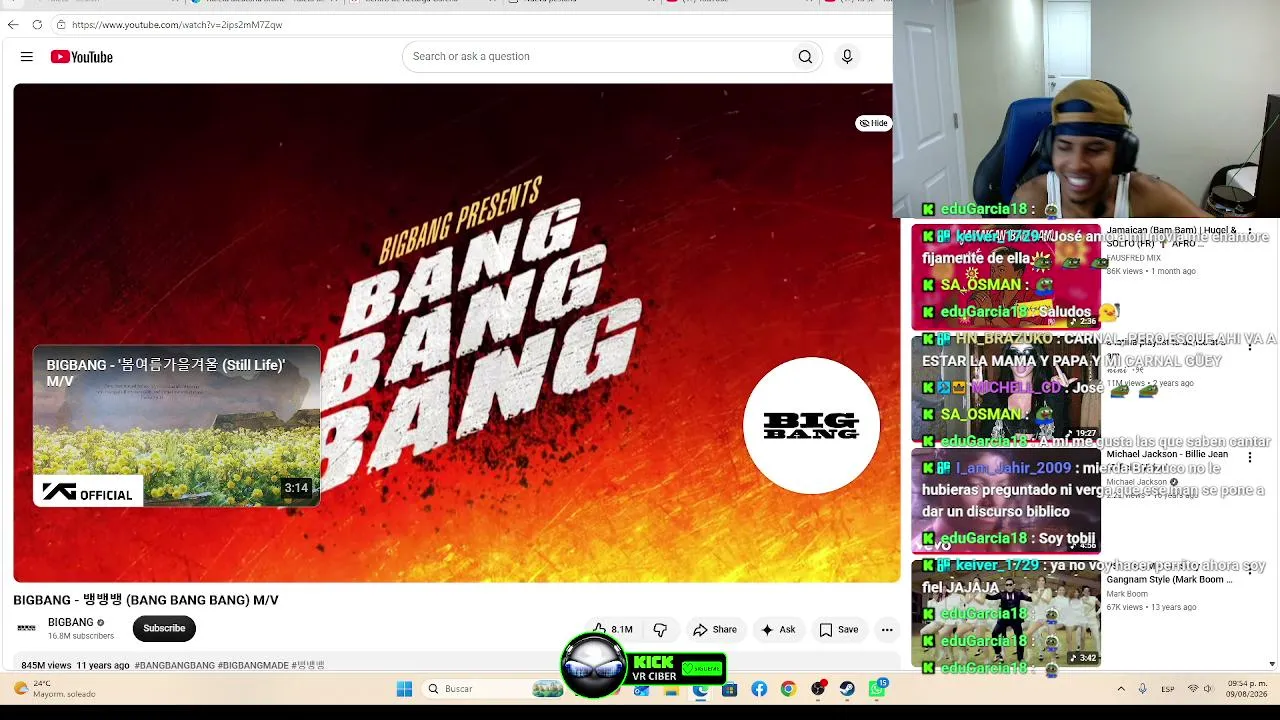
Task: Open the #BANGBANGBANG hashtag
Action: pos(175,665)
